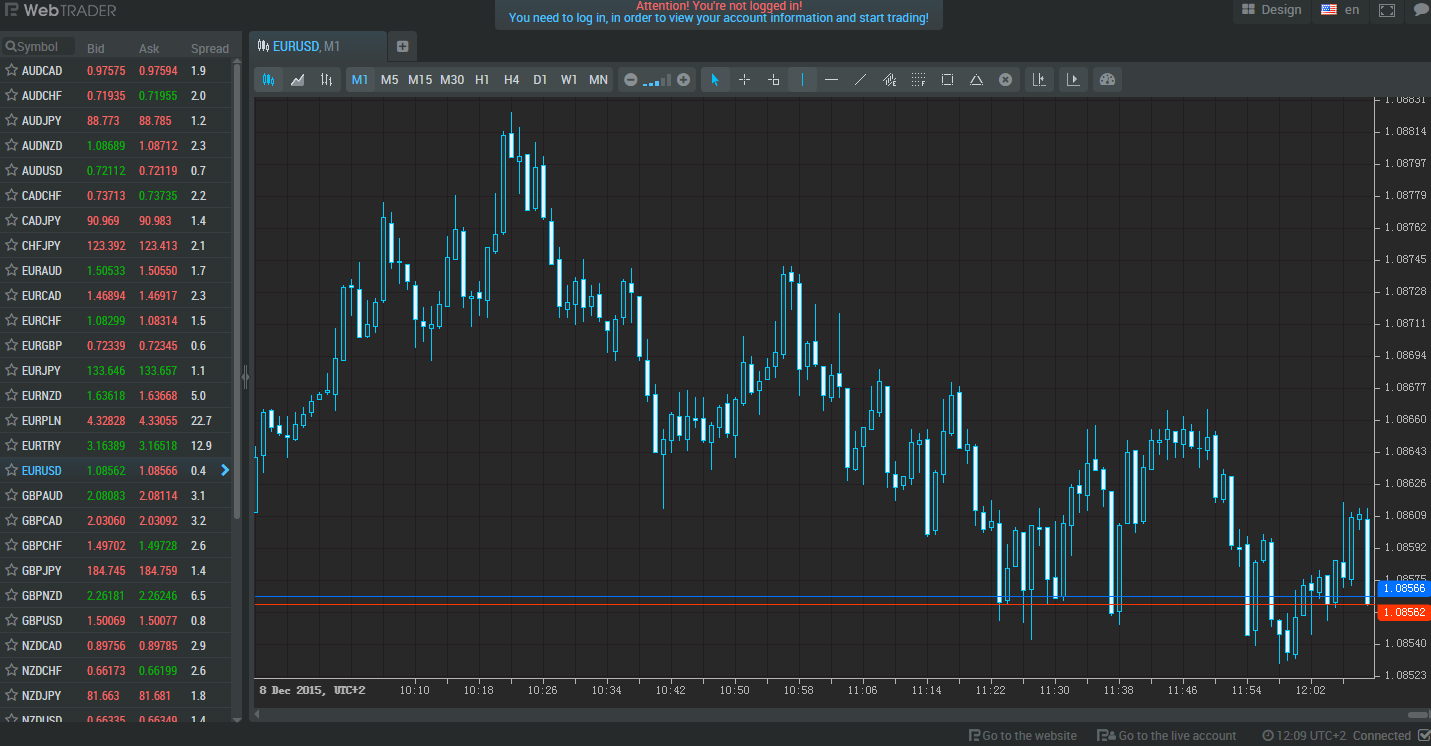The image size is (1431, 746).
Task: Select M5 timeframe
Action: tap(389, 80)
